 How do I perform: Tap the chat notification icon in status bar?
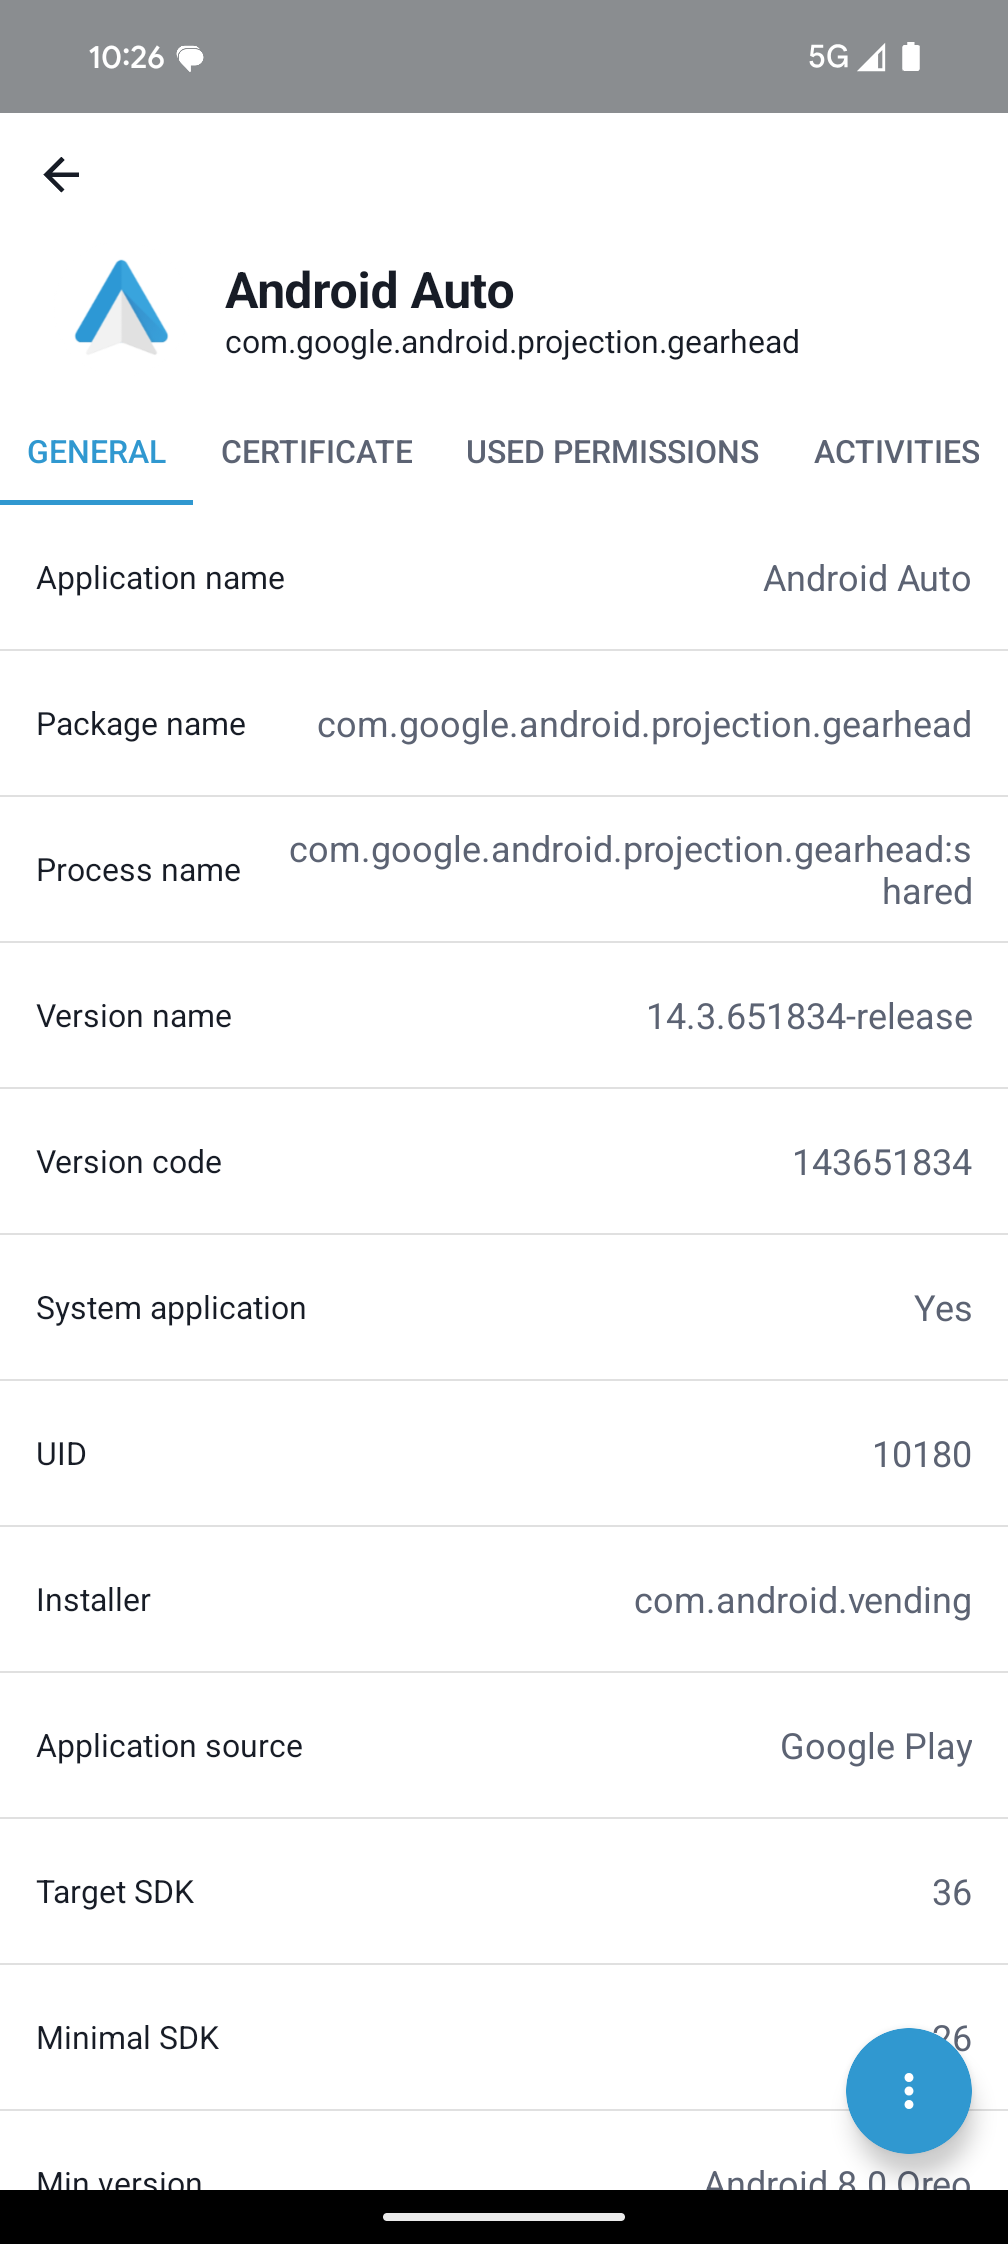(190, 58)
